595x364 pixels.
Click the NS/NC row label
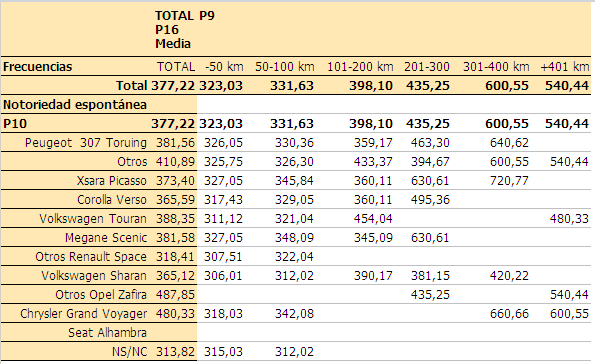pyautogui.click(x=129, y=351)
